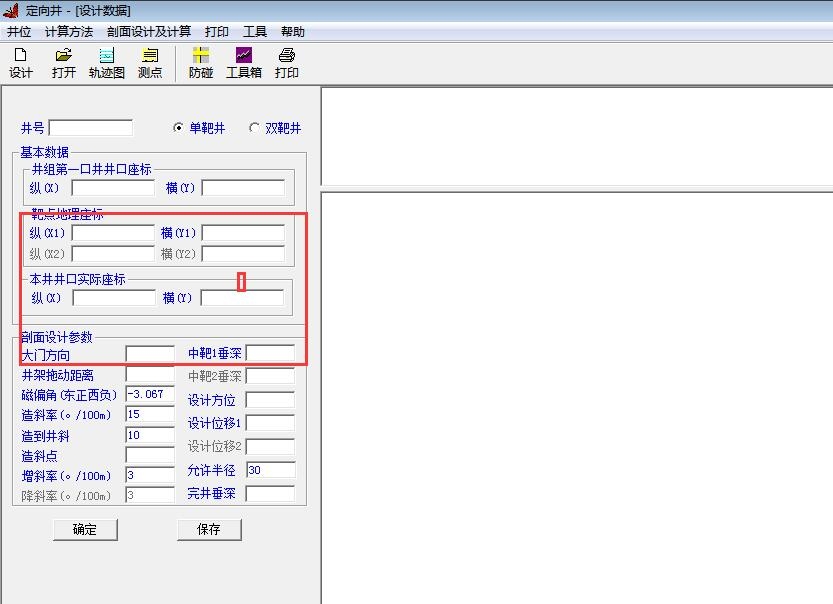Image resolution: width=833 pixels, height=604 pixels.
Task: Open the 井位 menu
Action: click(x=19, y=32)
